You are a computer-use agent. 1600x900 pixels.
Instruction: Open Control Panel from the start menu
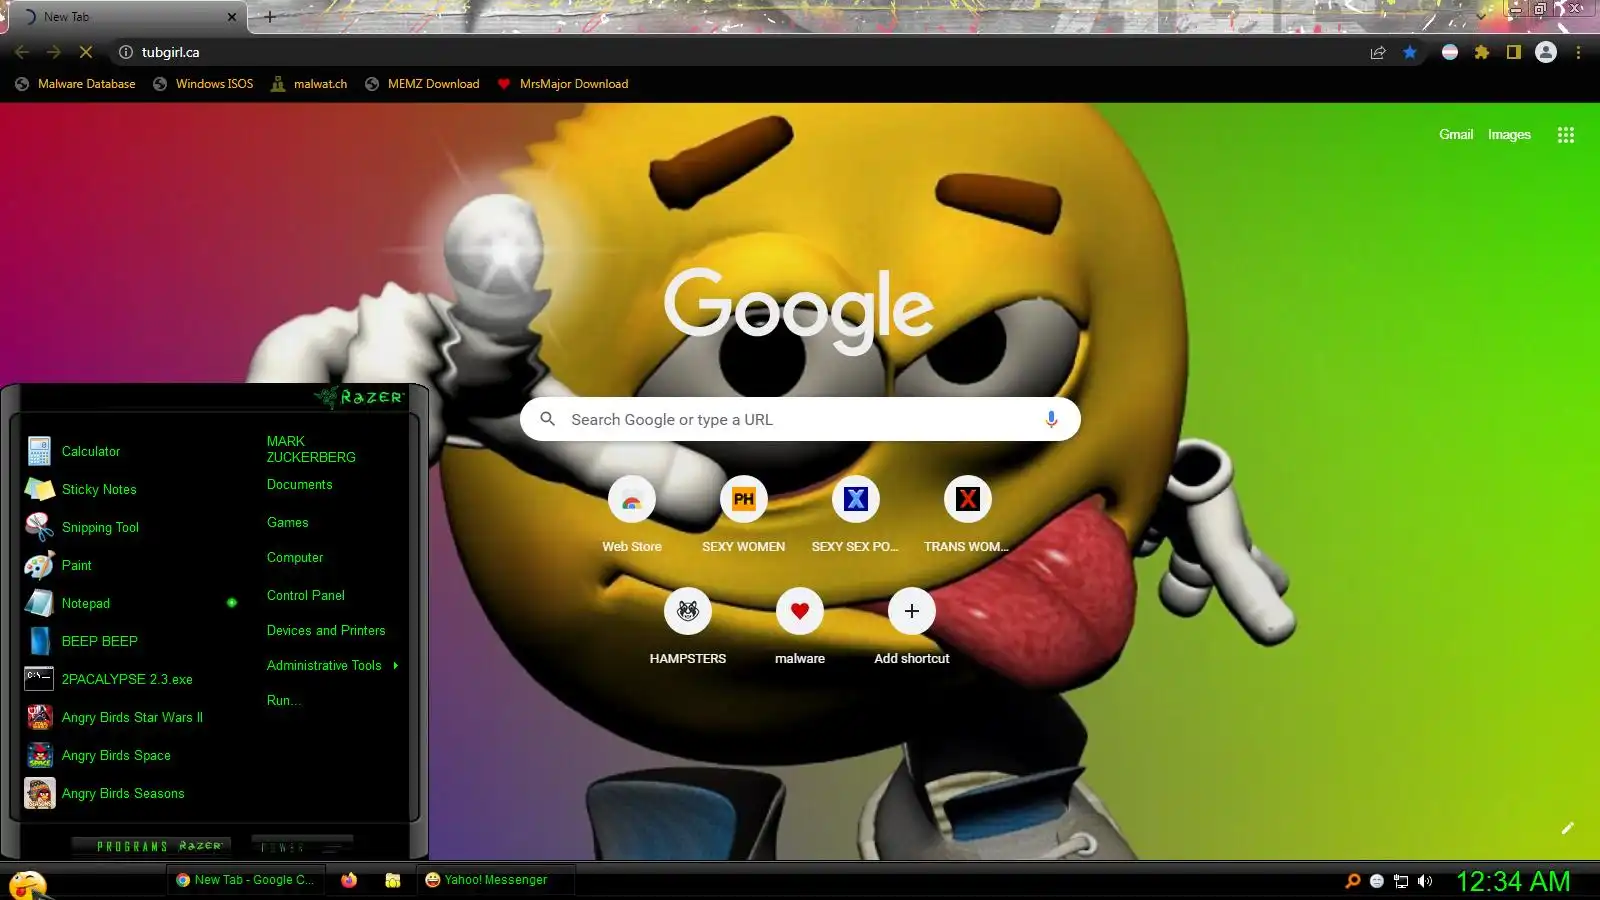(x=305, y=596)
